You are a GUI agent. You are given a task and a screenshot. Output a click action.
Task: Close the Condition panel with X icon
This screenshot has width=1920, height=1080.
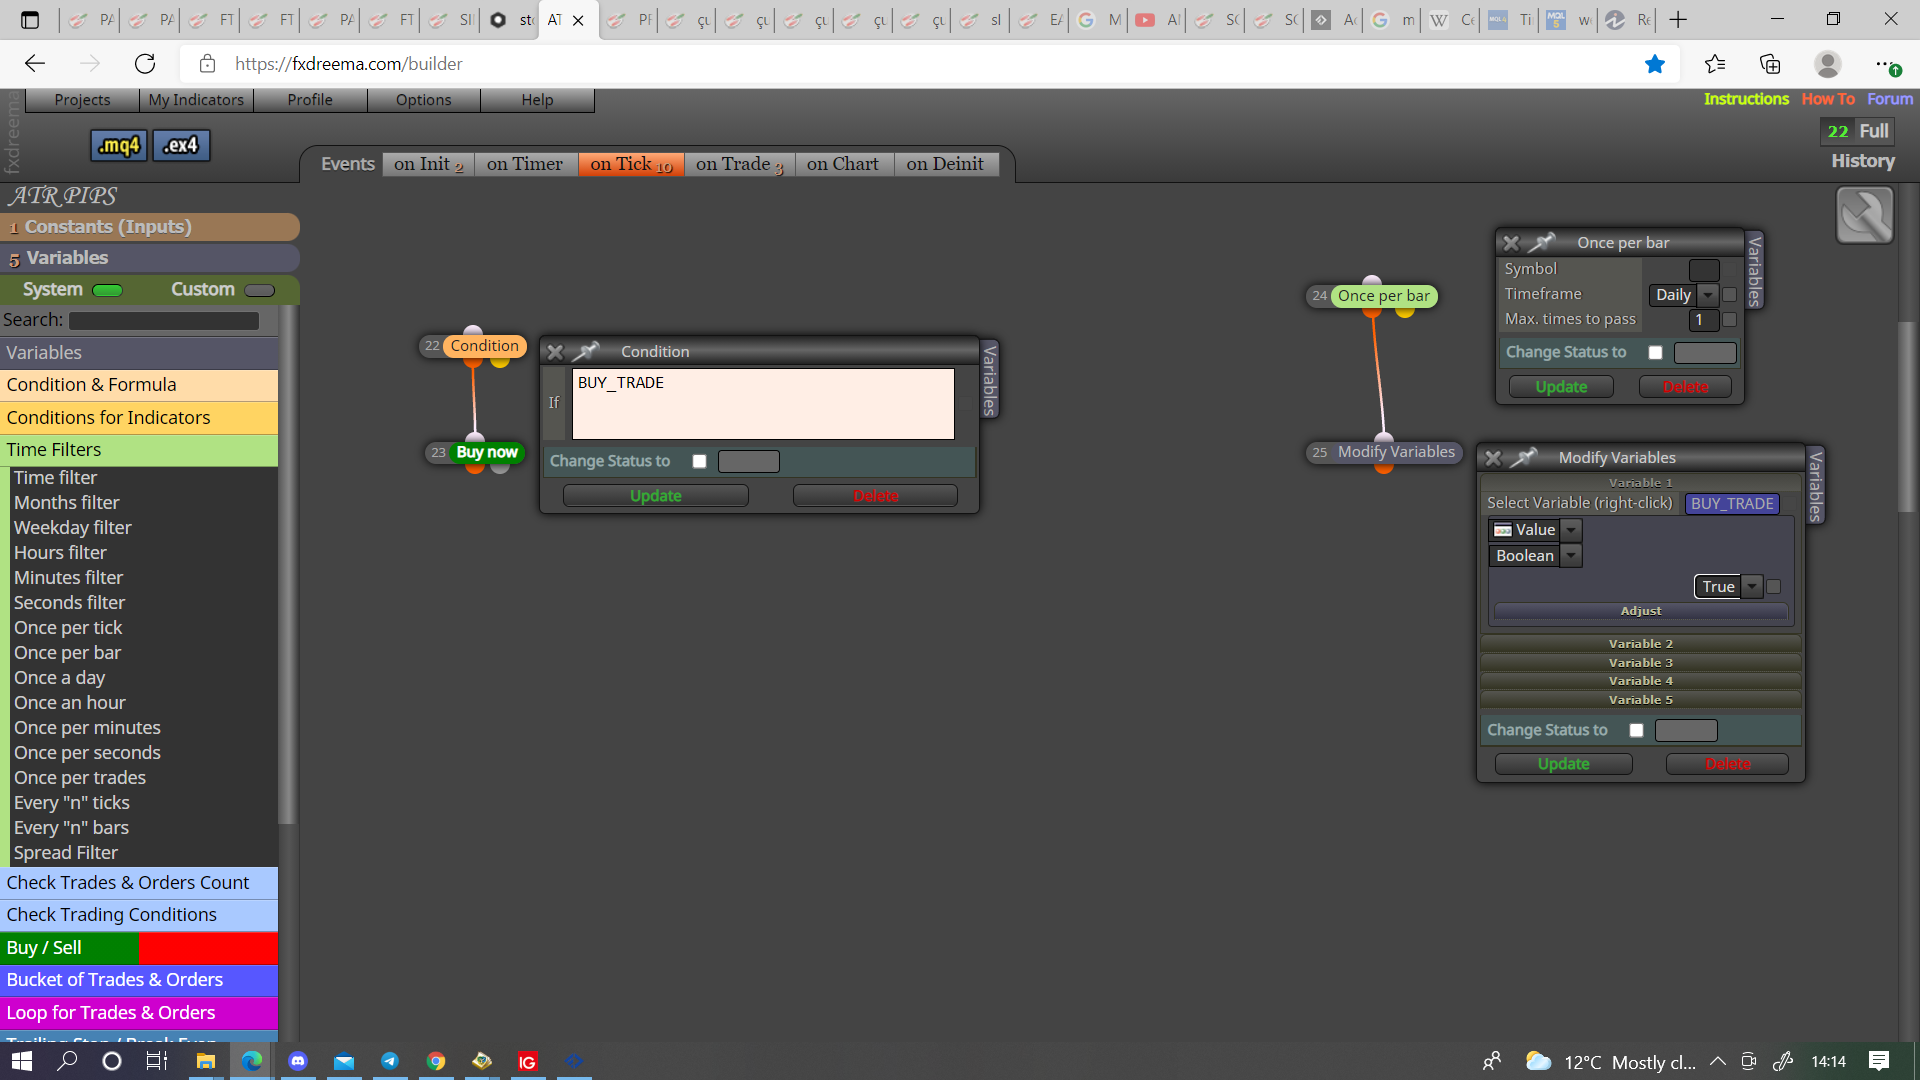556,352
